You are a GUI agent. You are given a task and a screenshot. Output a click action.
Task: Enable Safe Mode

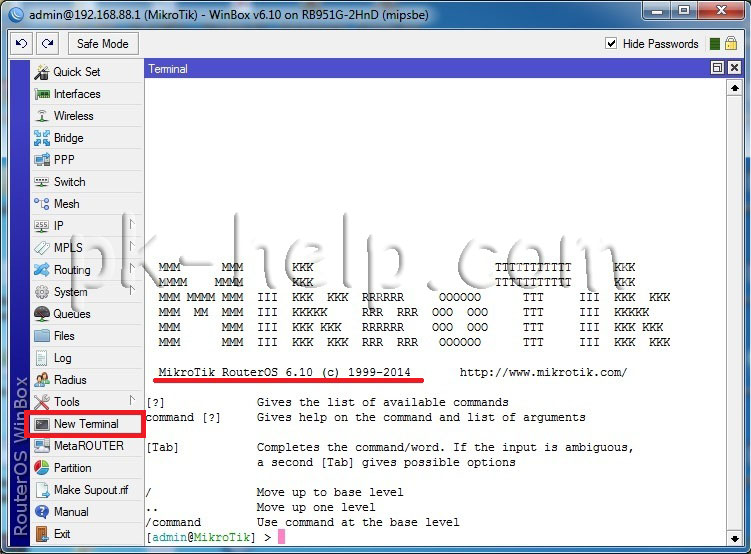click(103, 44)
